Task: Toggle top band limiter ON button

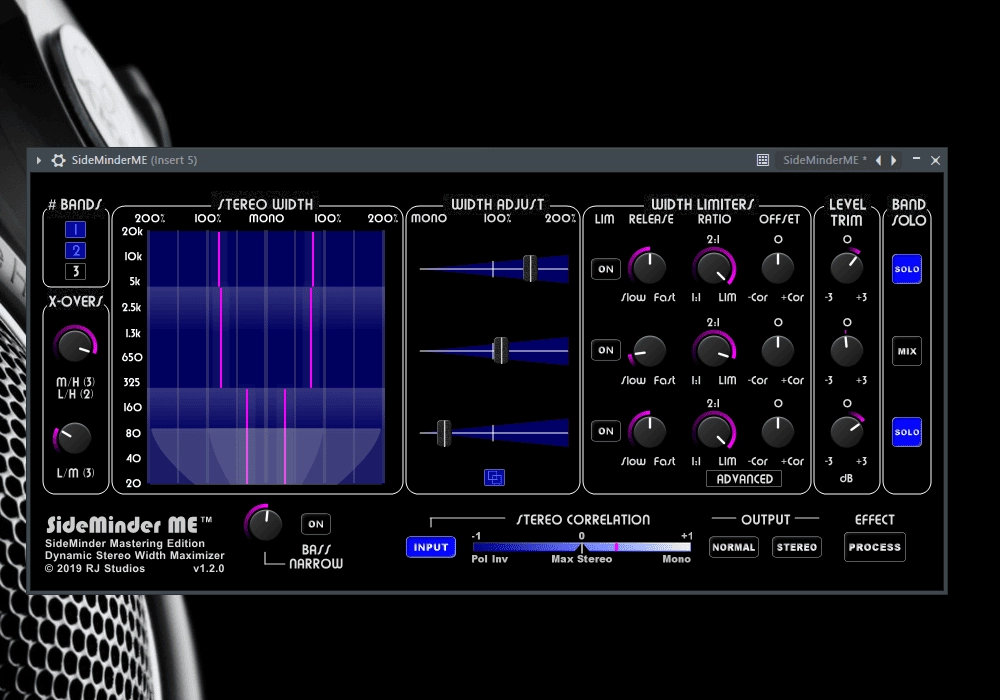Action: (x=606, y=269)
